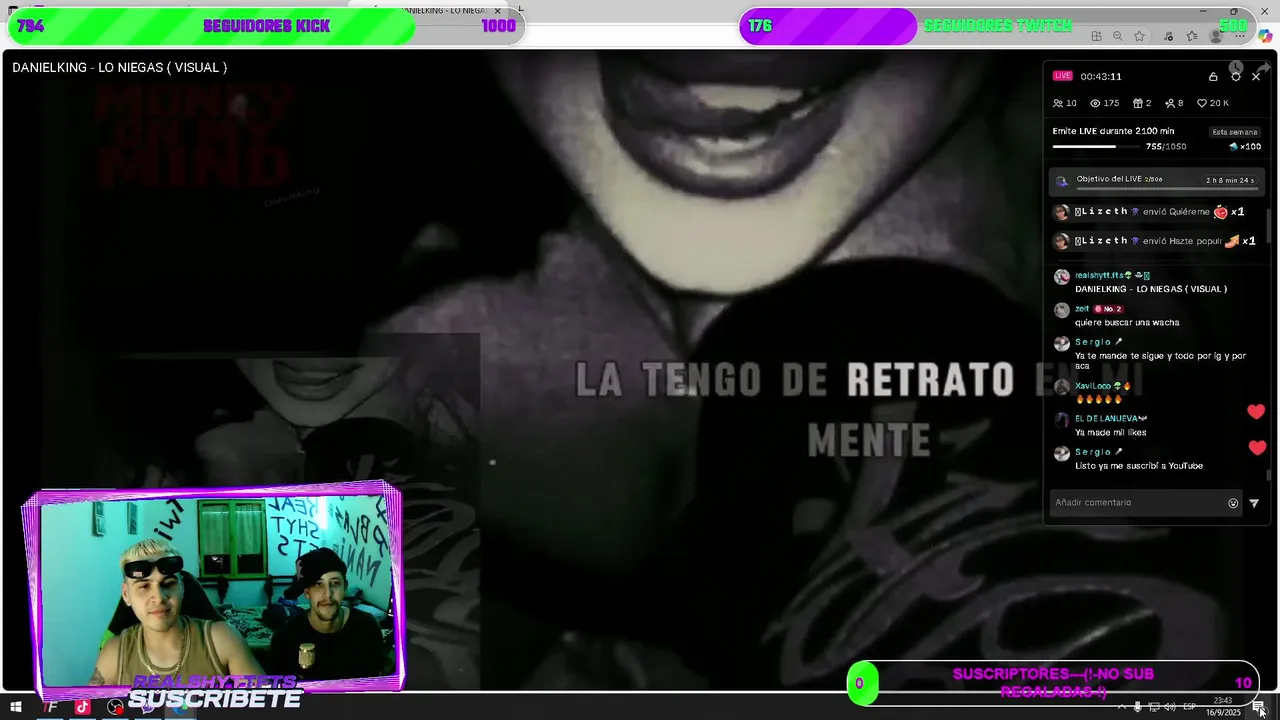Open TikTok app from the taskbar
The height and width of the screenshot is (720, 1280).
pyautogui.click(x=82, y=707)
